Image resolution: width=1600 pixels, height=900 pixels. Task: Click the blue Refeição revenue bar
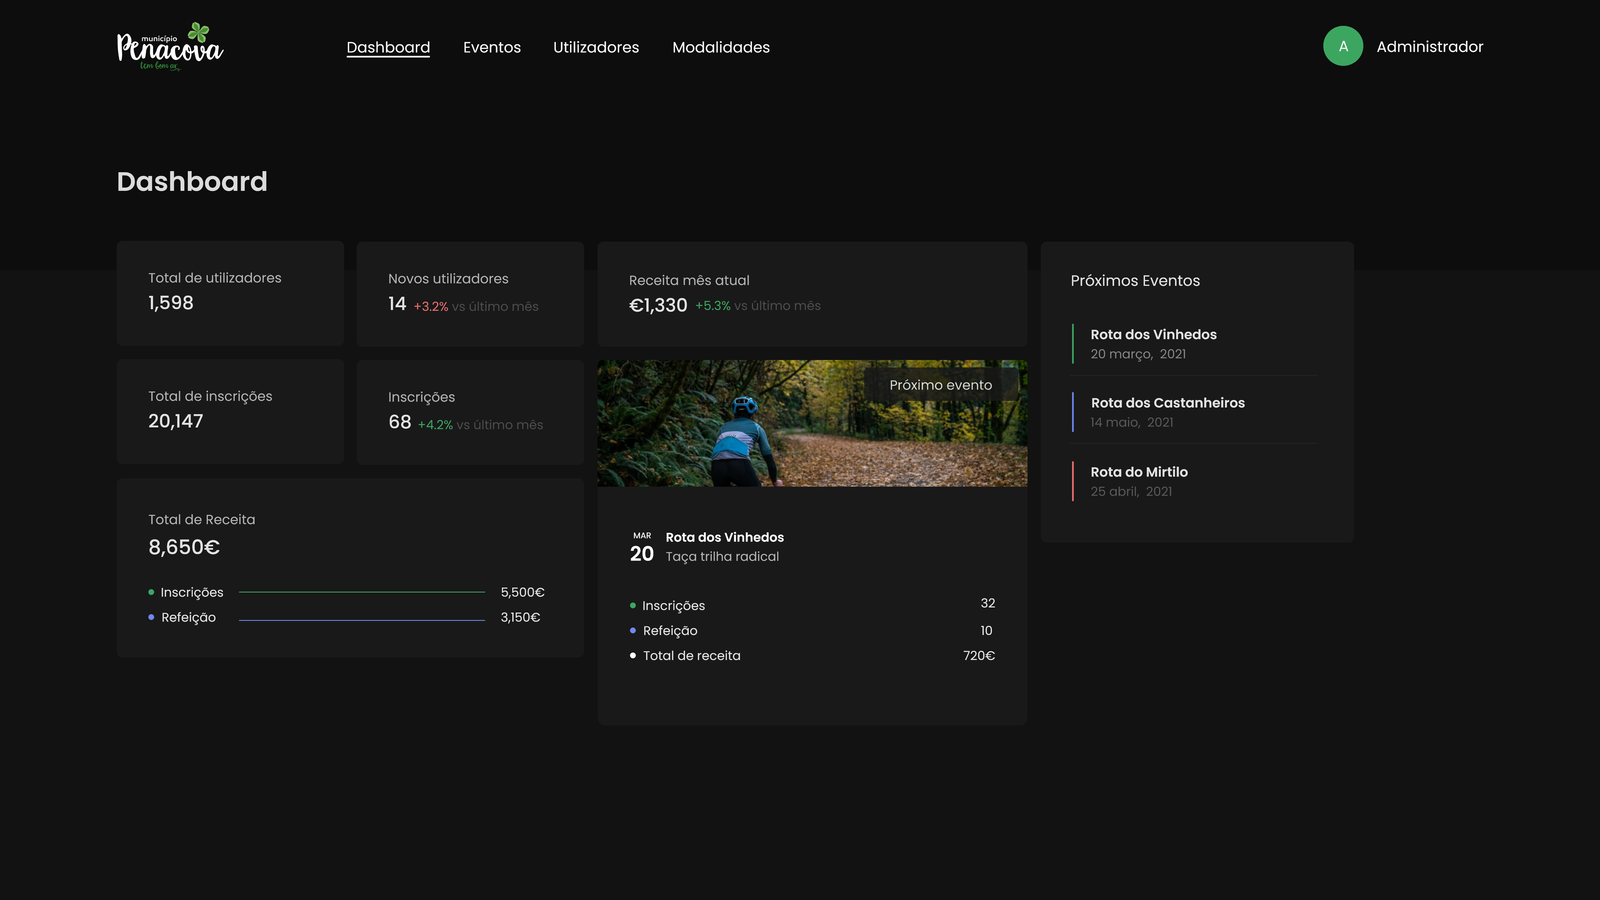click(x=362, y=620)
